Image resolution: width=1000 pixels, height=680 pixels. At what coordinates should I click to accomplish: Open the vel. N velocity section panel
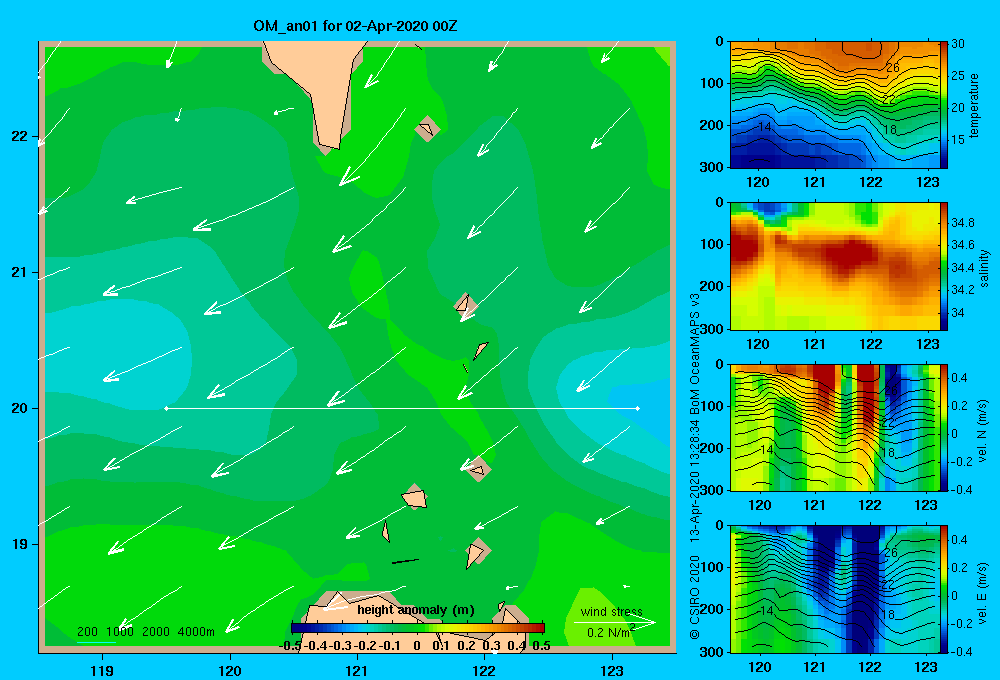click(x=835, y=428)
